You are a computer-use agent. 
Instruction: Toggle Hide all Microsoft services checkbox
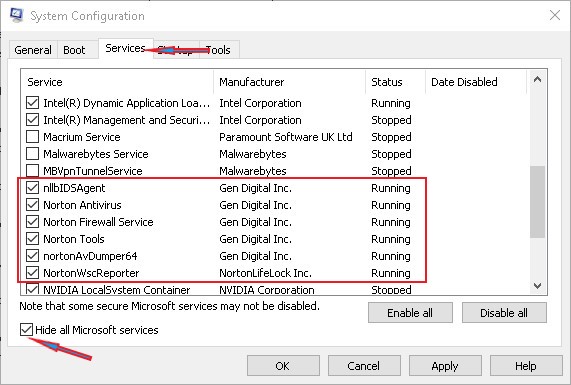[26, 330]
